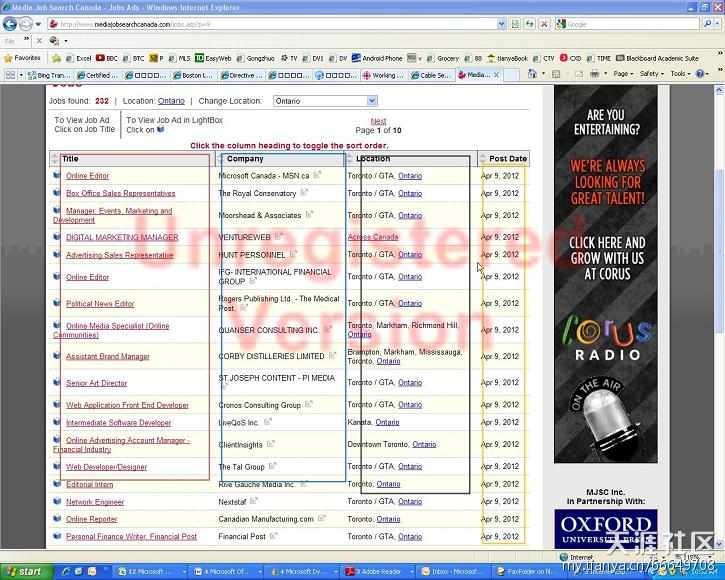
Task: Open LightBox icon for Network Engineer row
Action: click(57, 501)
